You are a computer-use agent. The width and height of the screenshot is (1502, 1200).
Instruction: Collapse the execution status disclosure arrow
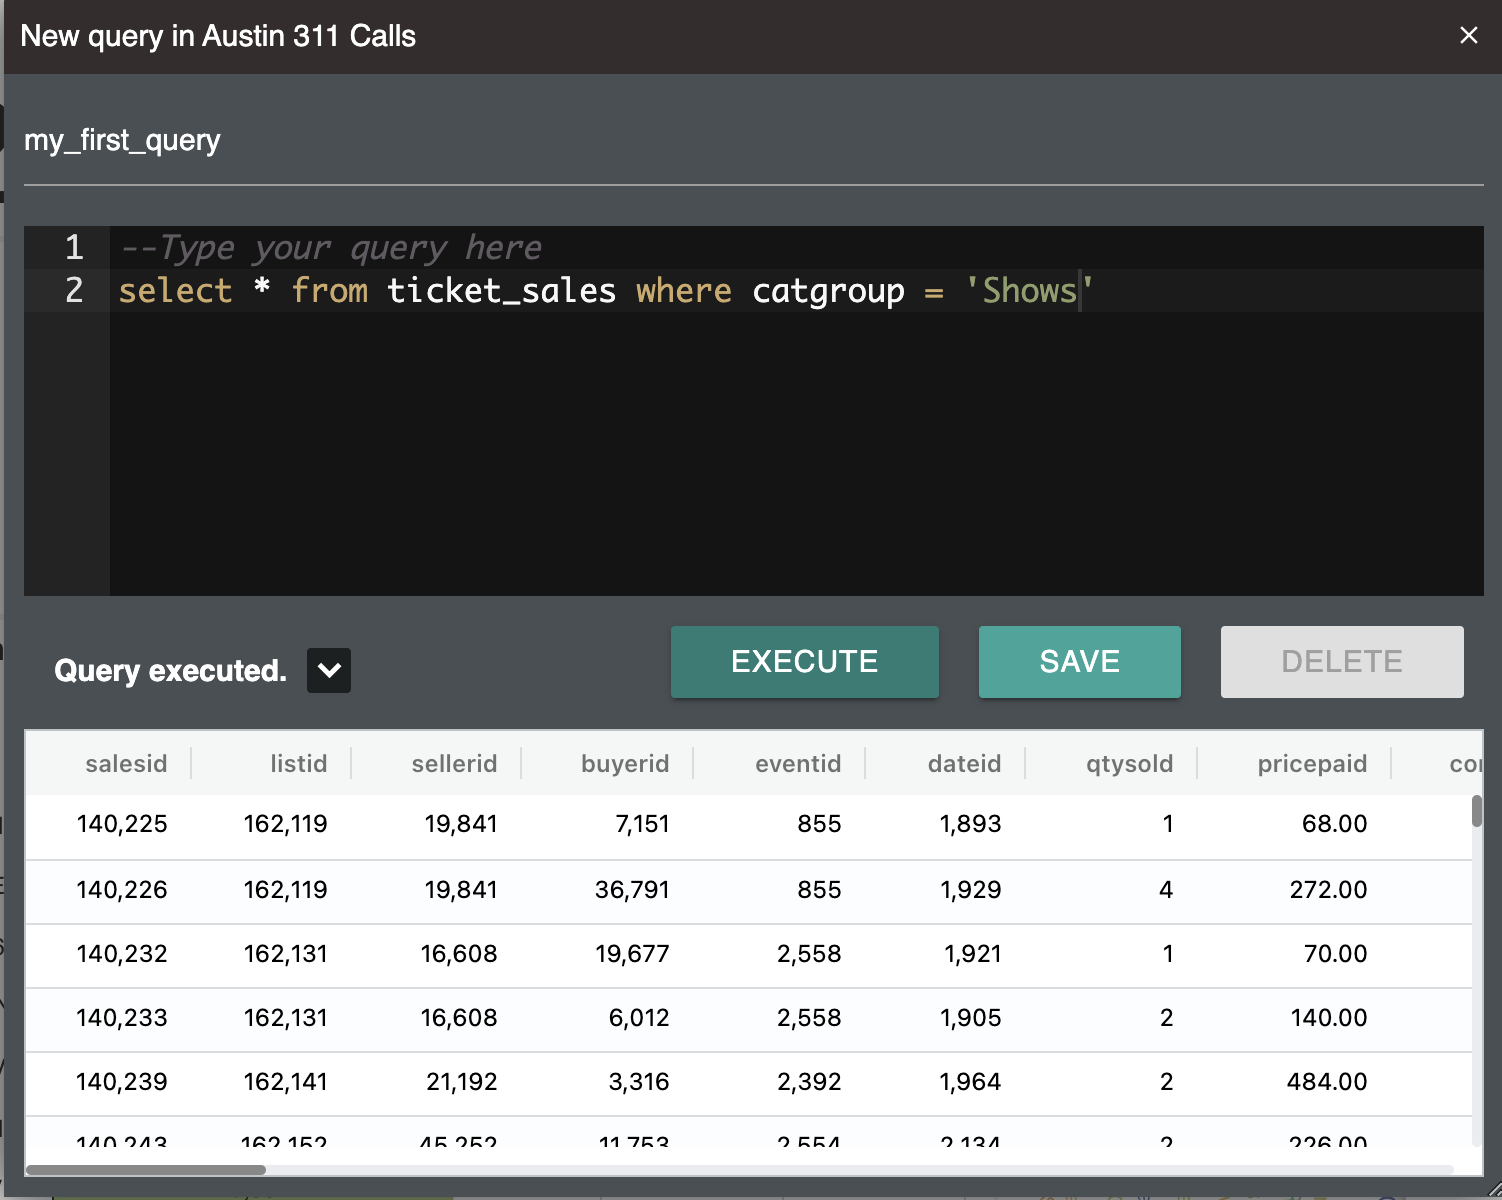click(x=328, y=670)
